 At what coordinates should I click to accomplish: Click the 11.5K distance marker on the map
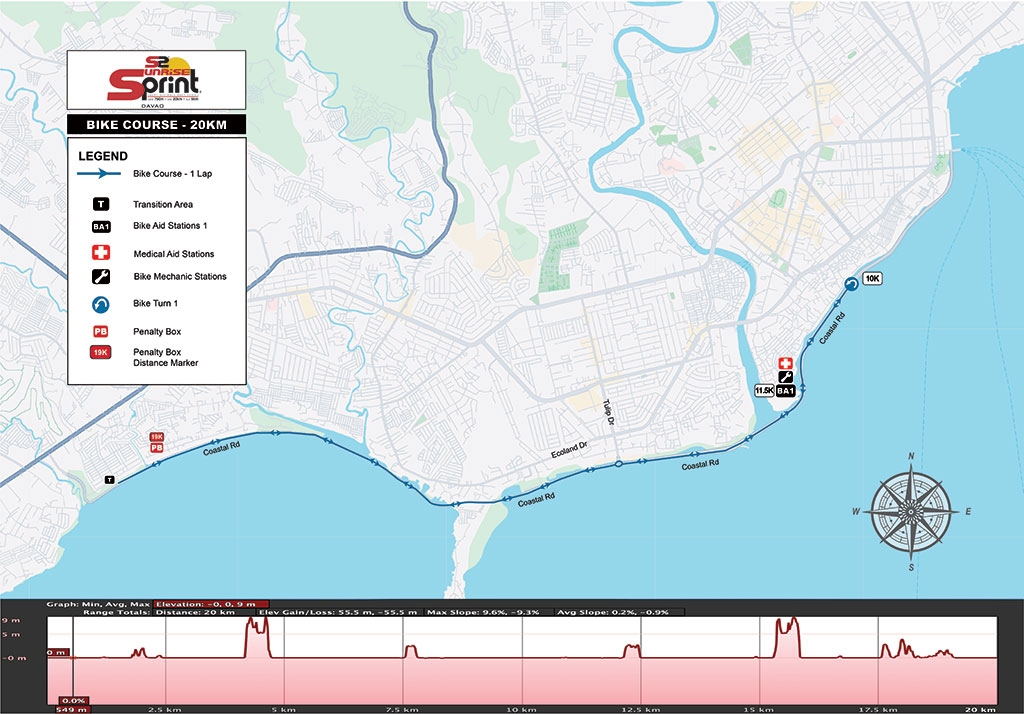click(x=764, y=391)
